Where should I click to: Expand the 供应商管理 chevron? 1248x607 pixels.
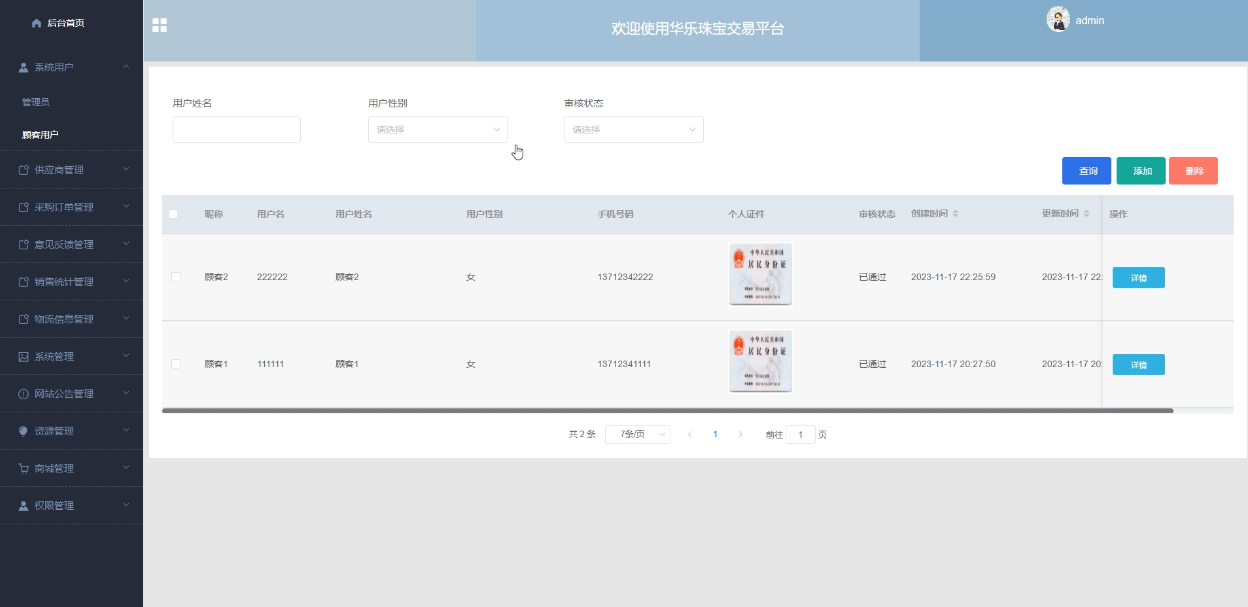(x=126, y=170)
